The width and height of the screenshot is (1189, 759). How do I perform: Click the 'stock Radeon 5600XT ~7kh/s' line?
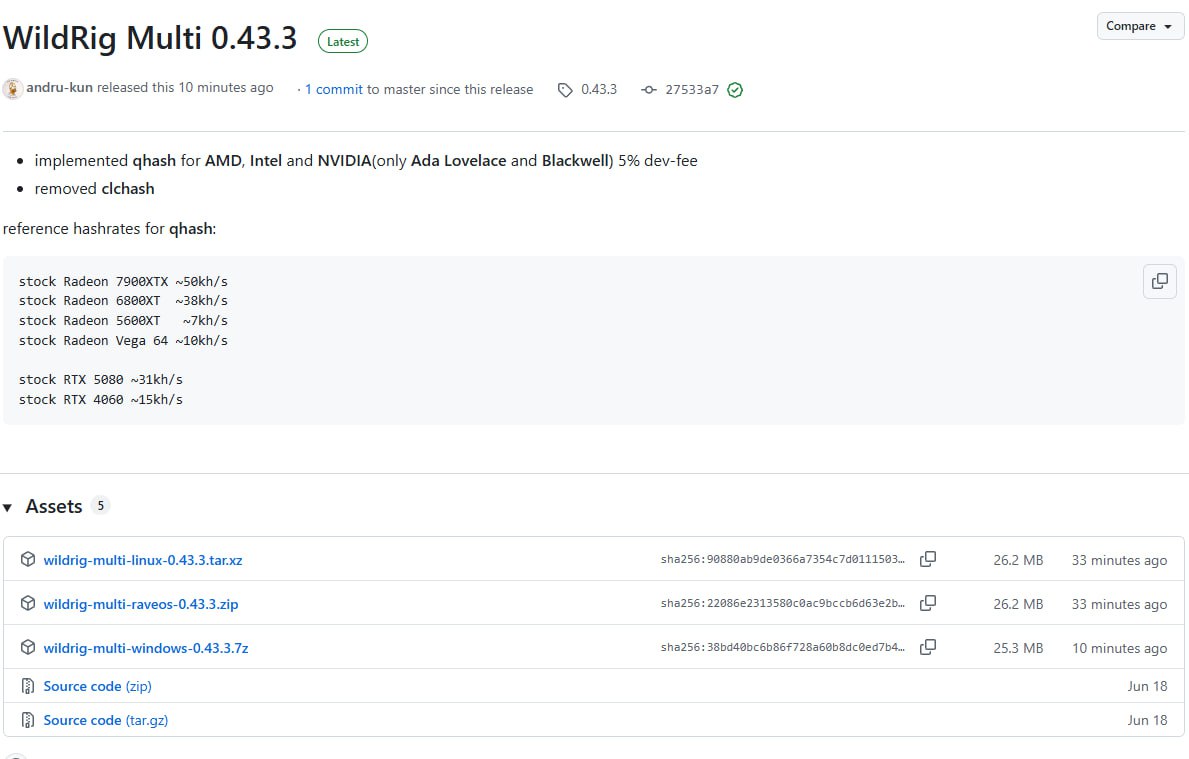click(x=123, y=321)
